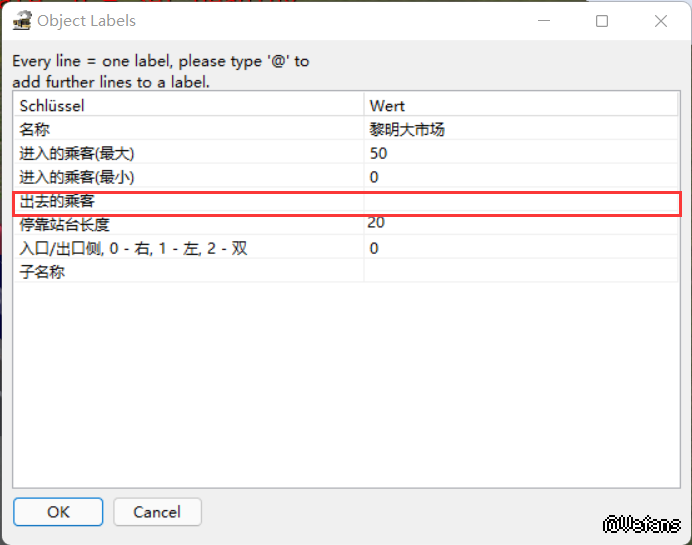Edit the 进入的乘客(最小) value 0
This screenshot has height=545, width=692.
coord(521,177)
